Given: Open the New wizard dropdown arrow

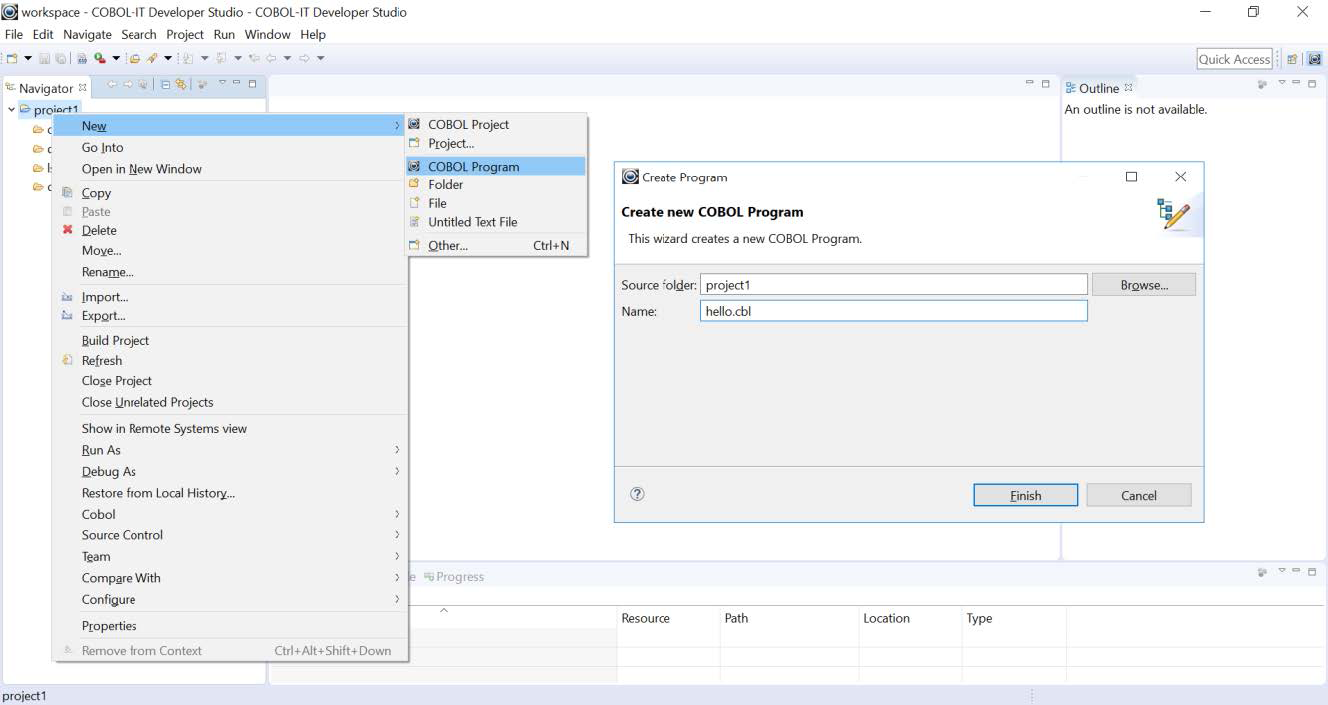Looking at the screenshot, I should pyautogui.click(x=28, y=59).
